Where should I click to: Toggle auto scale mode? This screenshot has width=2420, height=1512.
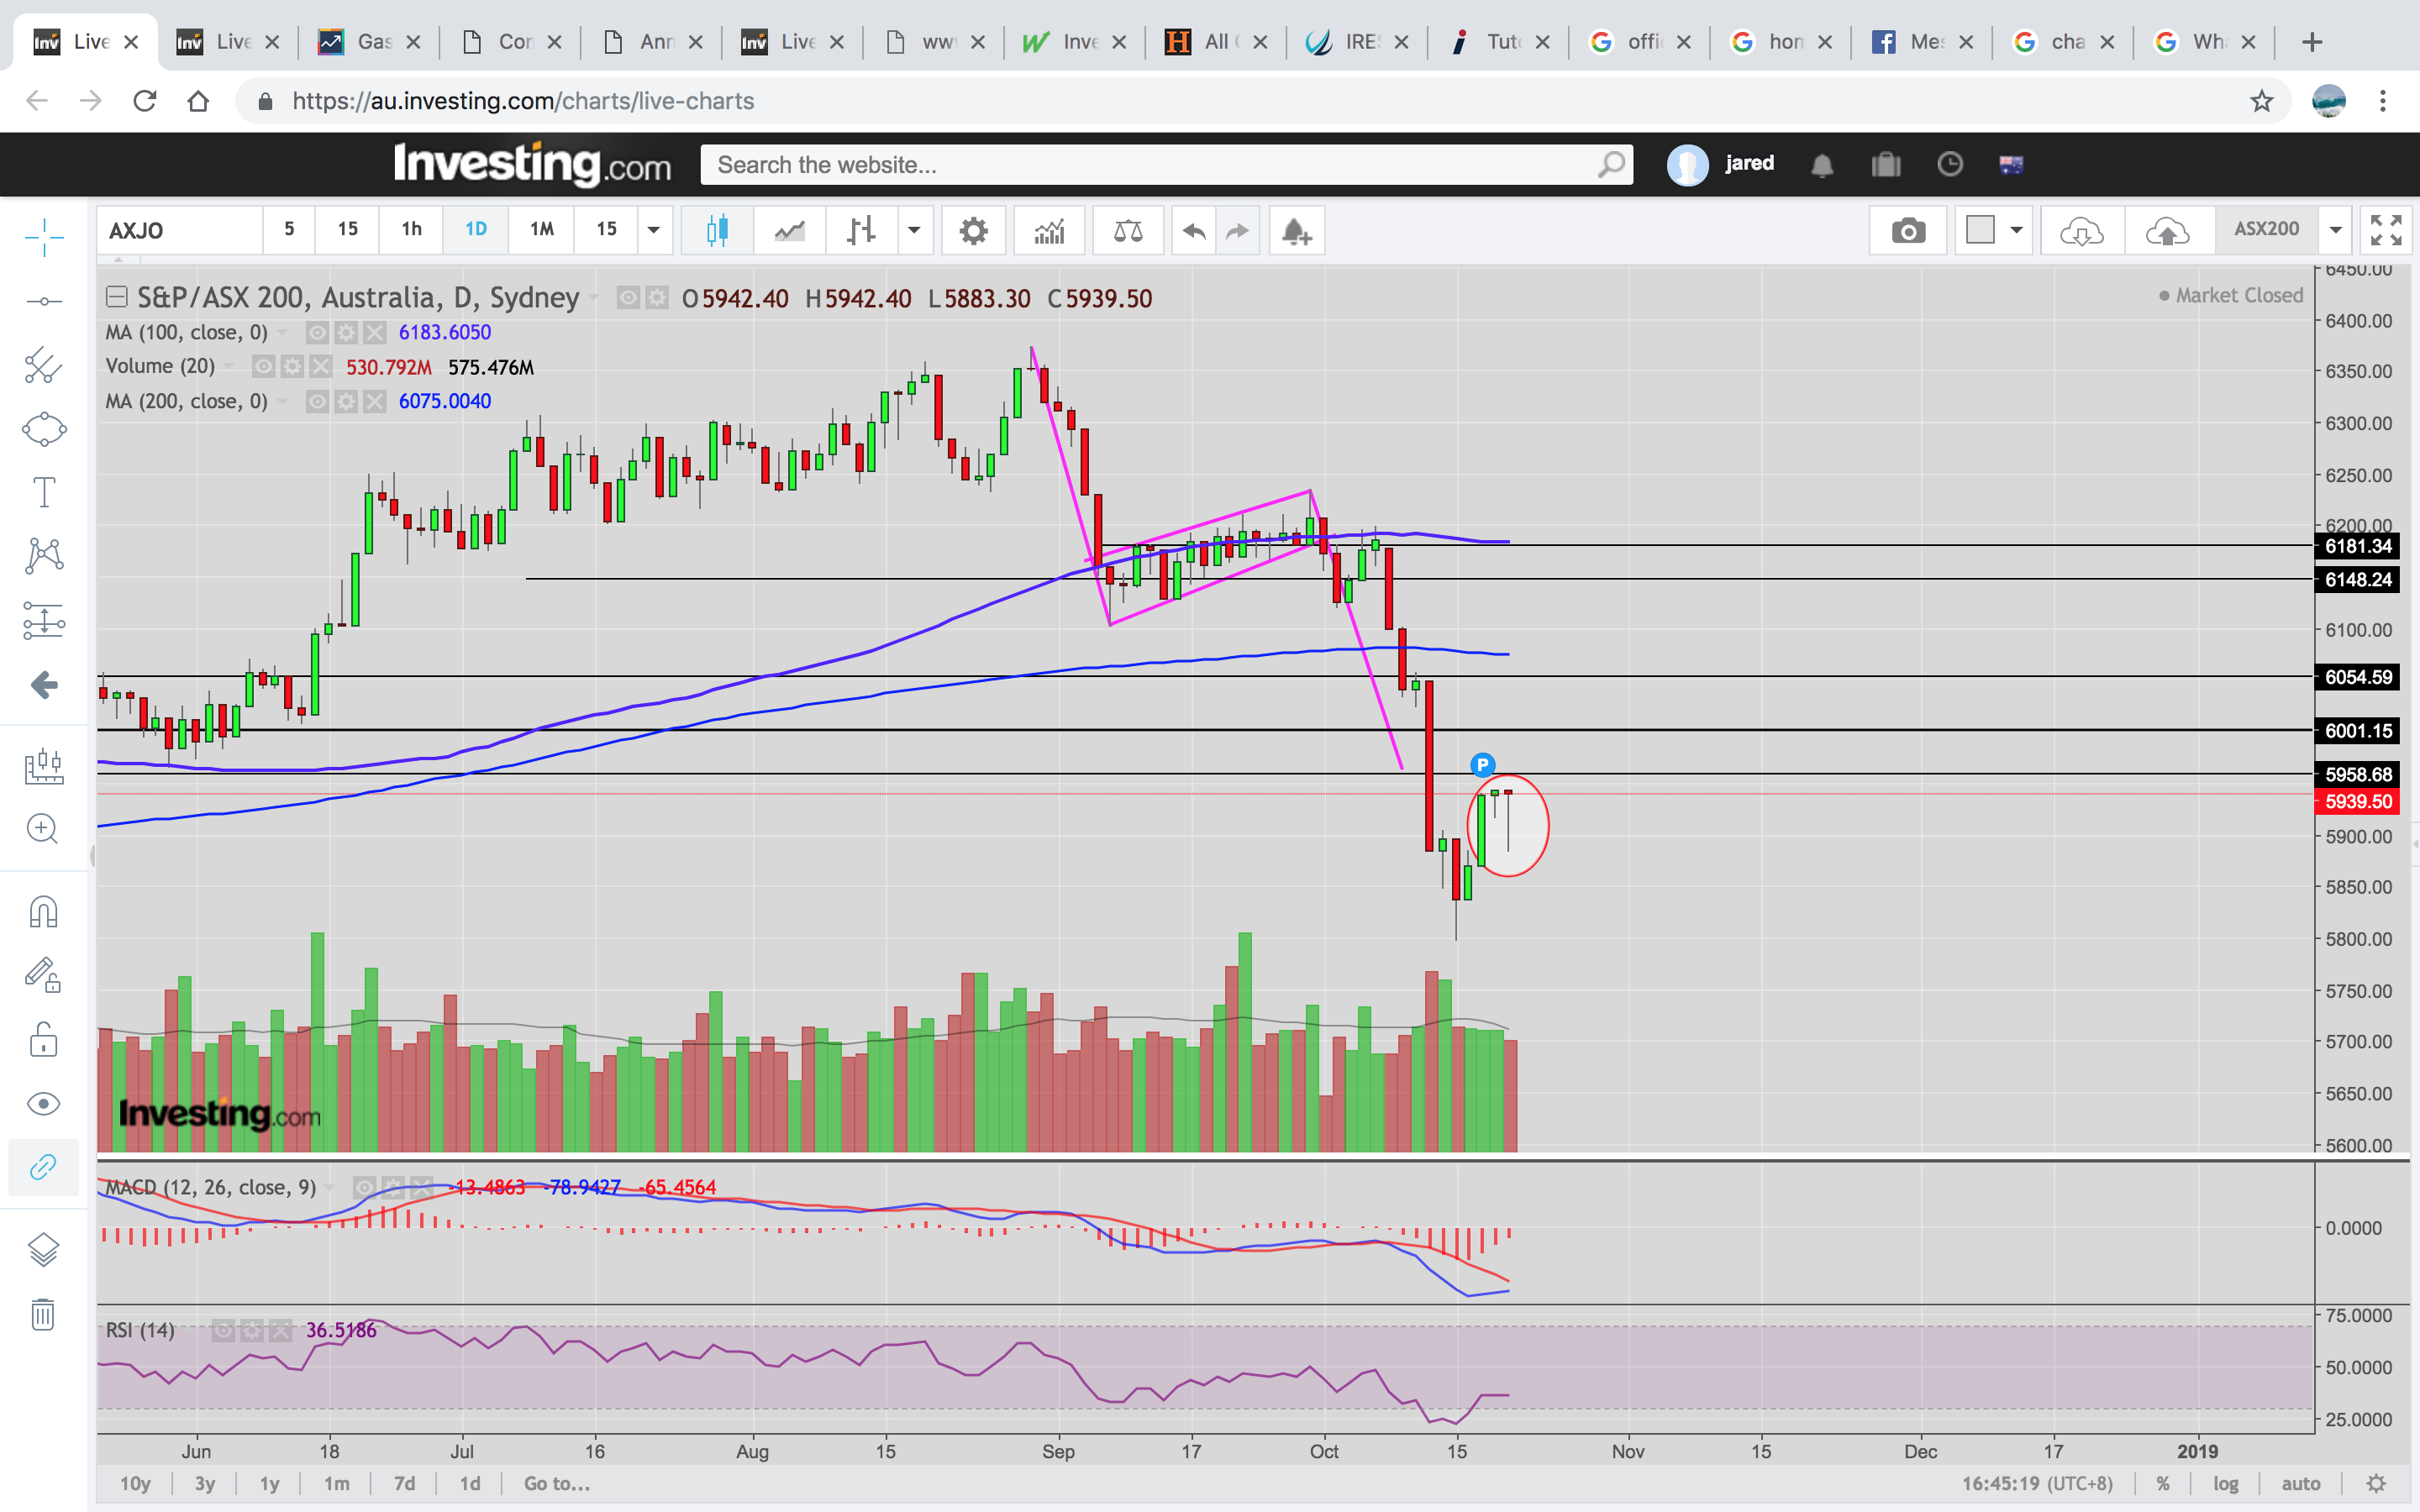click(x=2301, y=1484)
